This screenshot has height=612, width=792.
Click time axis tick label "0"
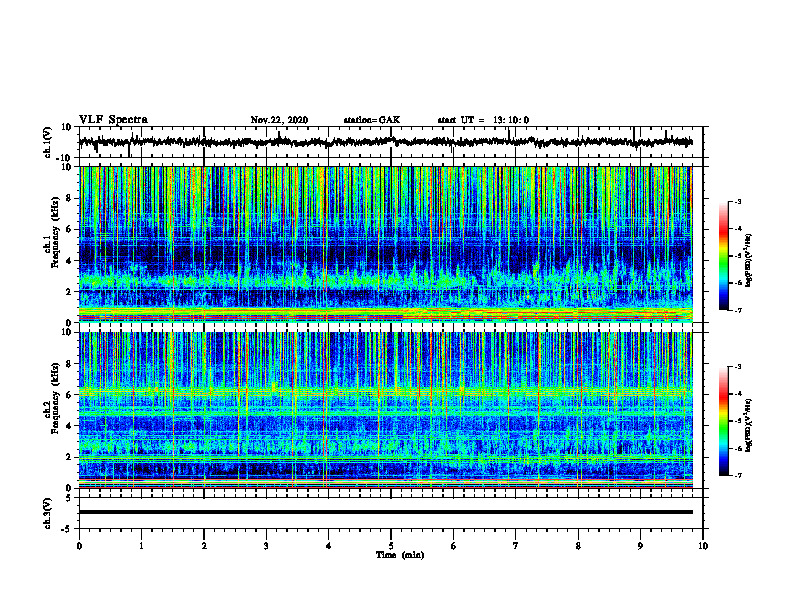coord(79,546)
